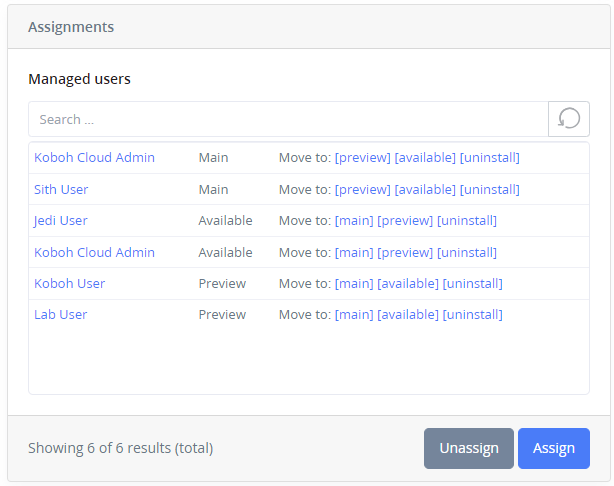Move Jedi User to [main]
Screen dimensions: 614x486
(353, 220)
